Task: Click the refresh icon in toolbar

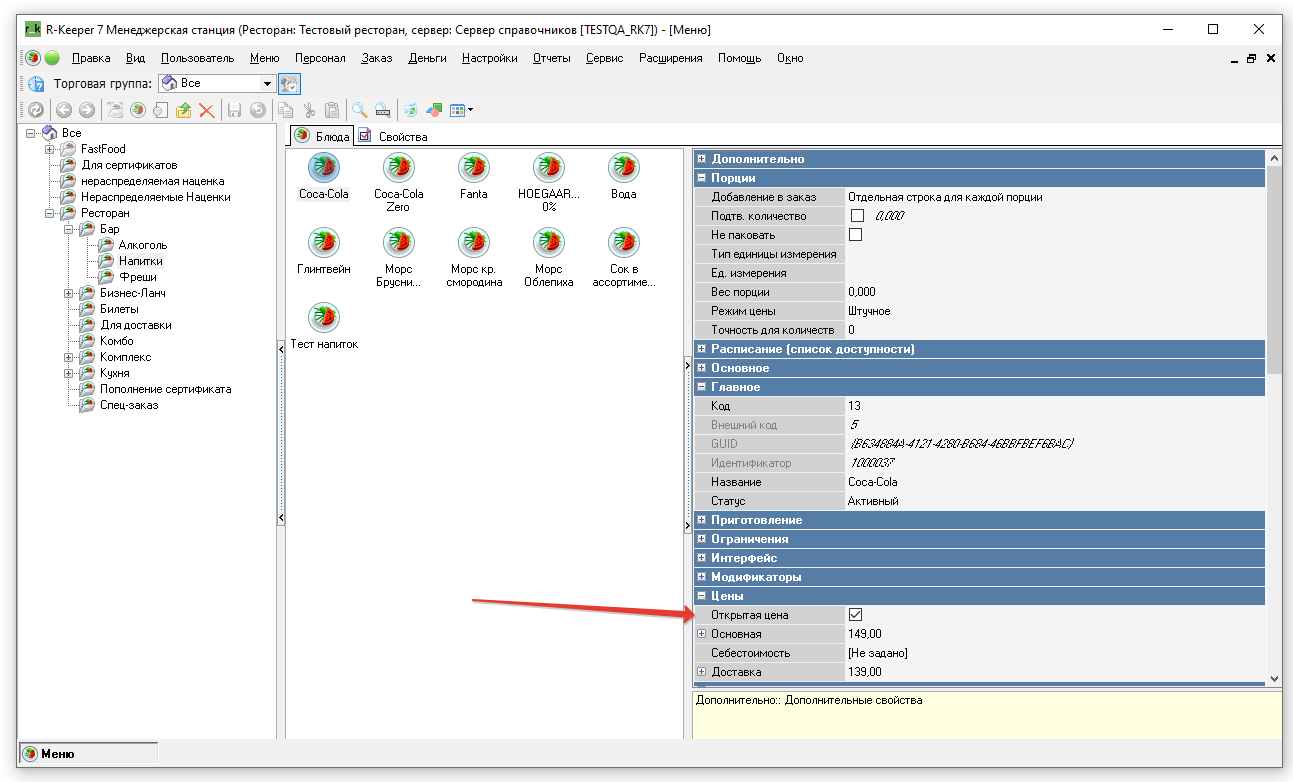Action: coord(35,111)
